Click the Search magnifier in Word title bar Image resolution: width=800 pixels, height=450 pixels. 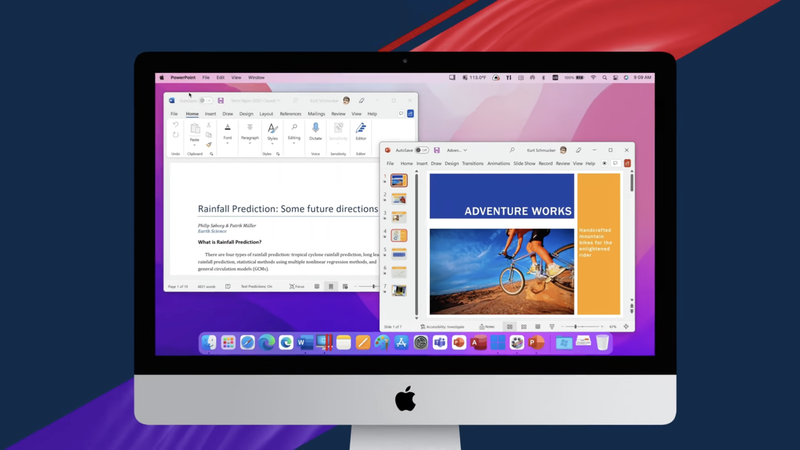[295, 101]
